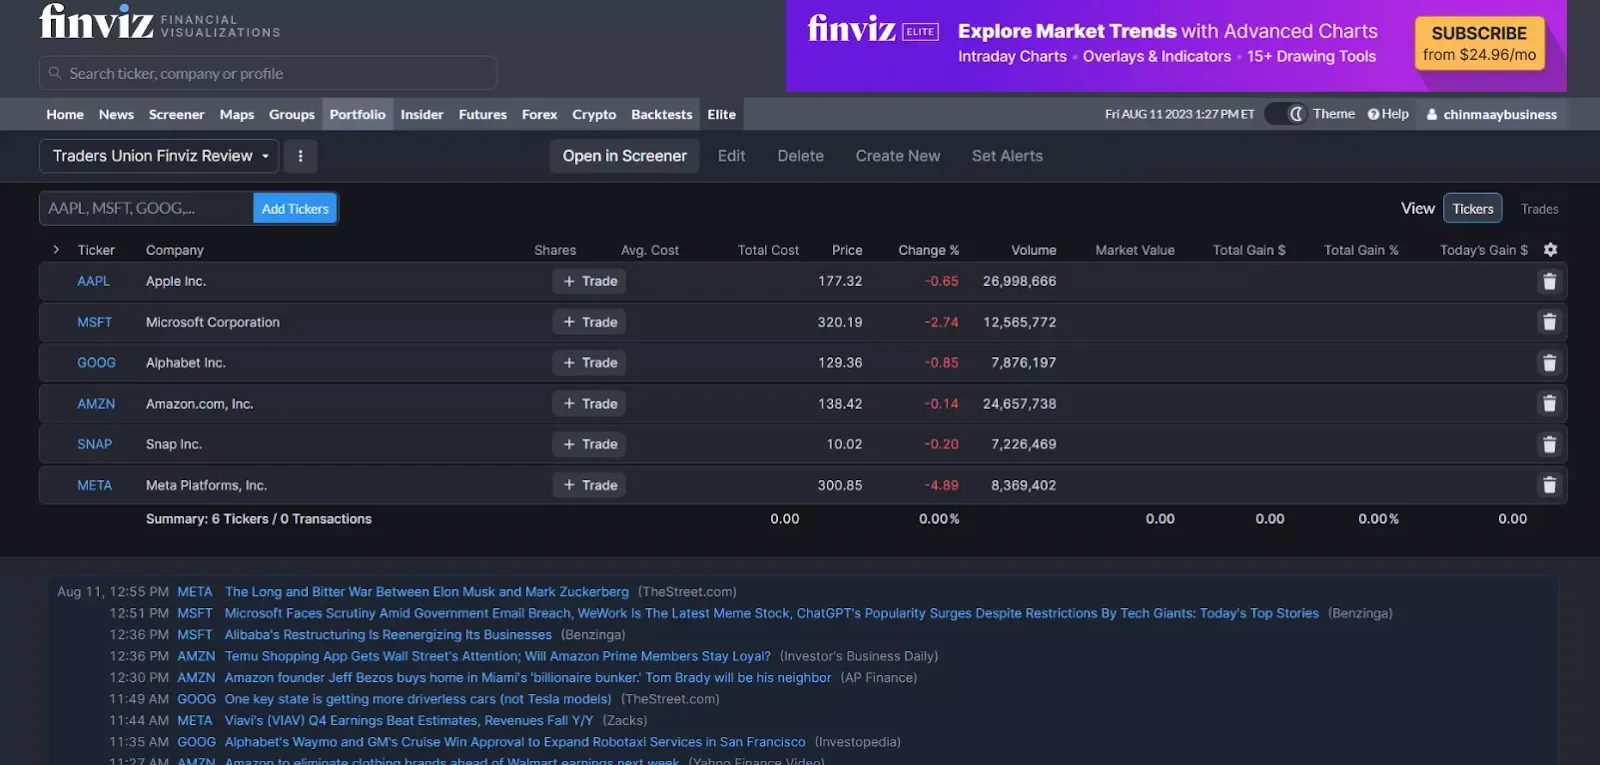Add a trade for Microsoft Corporation
The width and height of the screenshot is (1600, 765).
tap(589, 322)
